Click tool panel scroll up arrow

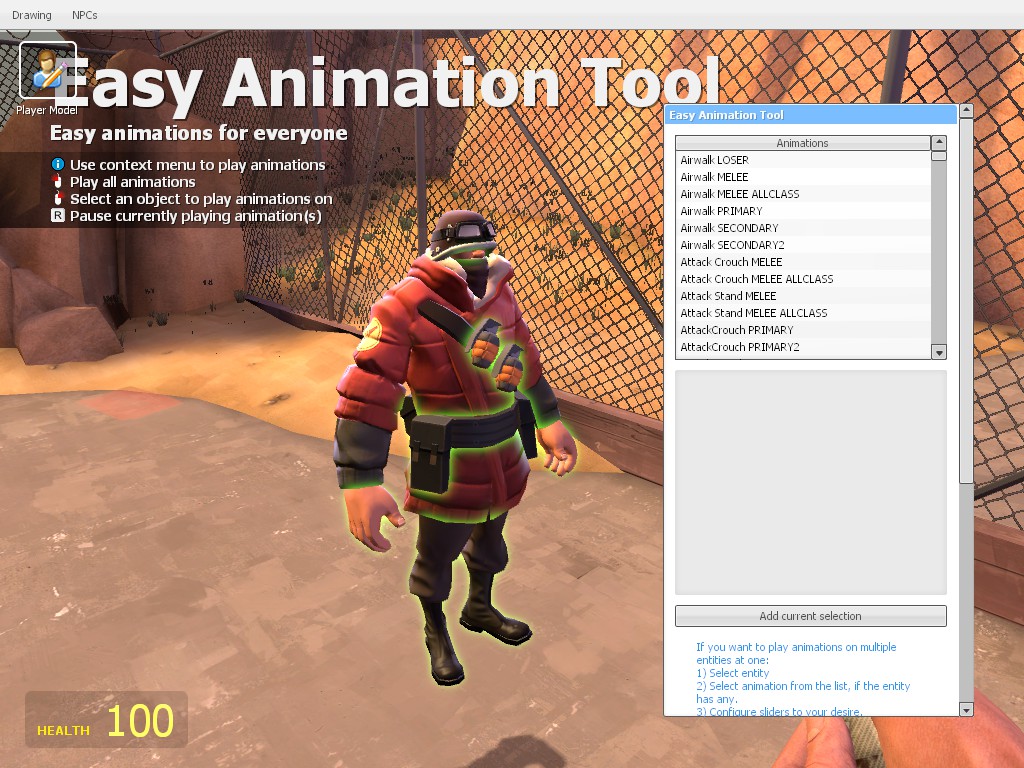coord(966,110)
